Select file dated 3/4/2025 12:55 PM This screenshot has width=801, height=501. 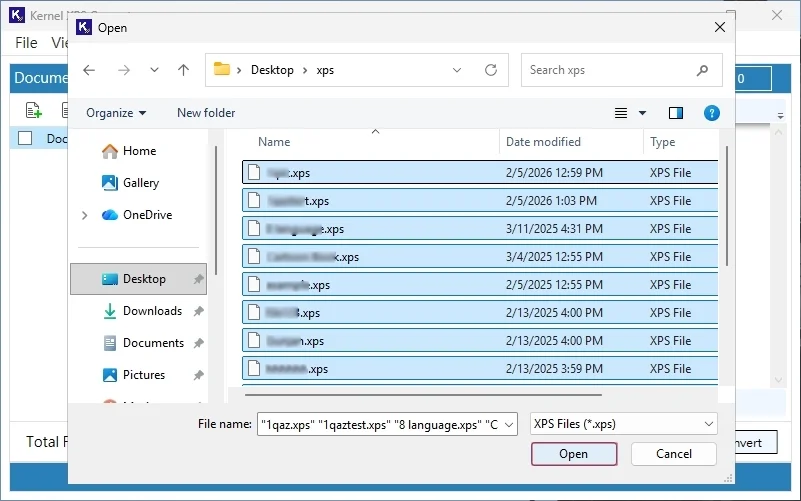coord(480,257)
